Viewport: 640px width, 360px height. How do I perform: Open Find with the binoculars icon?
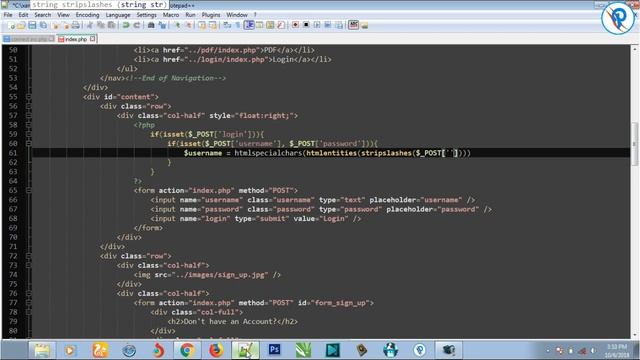point(151,25)
